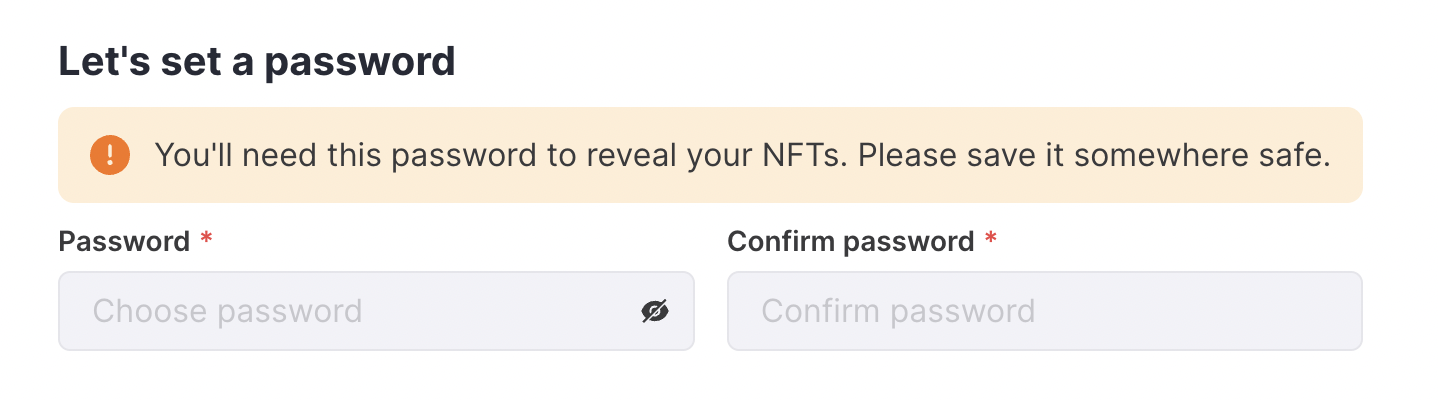Screen dimensions: 1438x400
Task: Select the greyed "Confirm password" placeholder text
Action: pyautogui.click(x=898, y=311)
